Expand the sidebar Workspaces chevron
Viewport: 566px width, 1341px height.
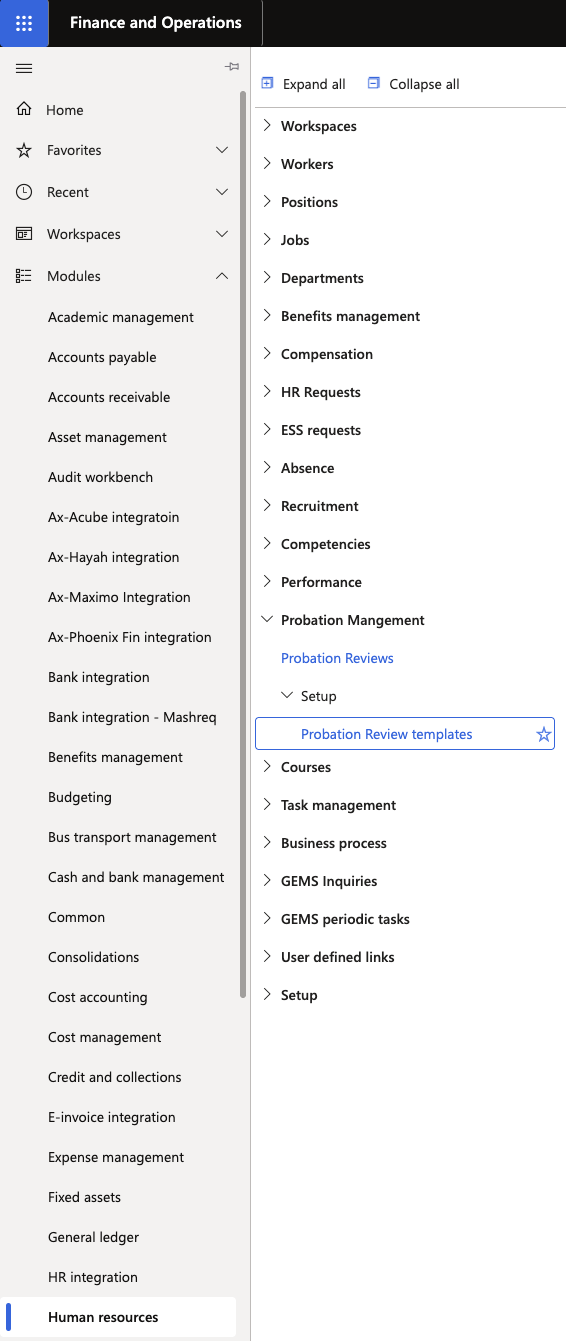coord(222,234)
